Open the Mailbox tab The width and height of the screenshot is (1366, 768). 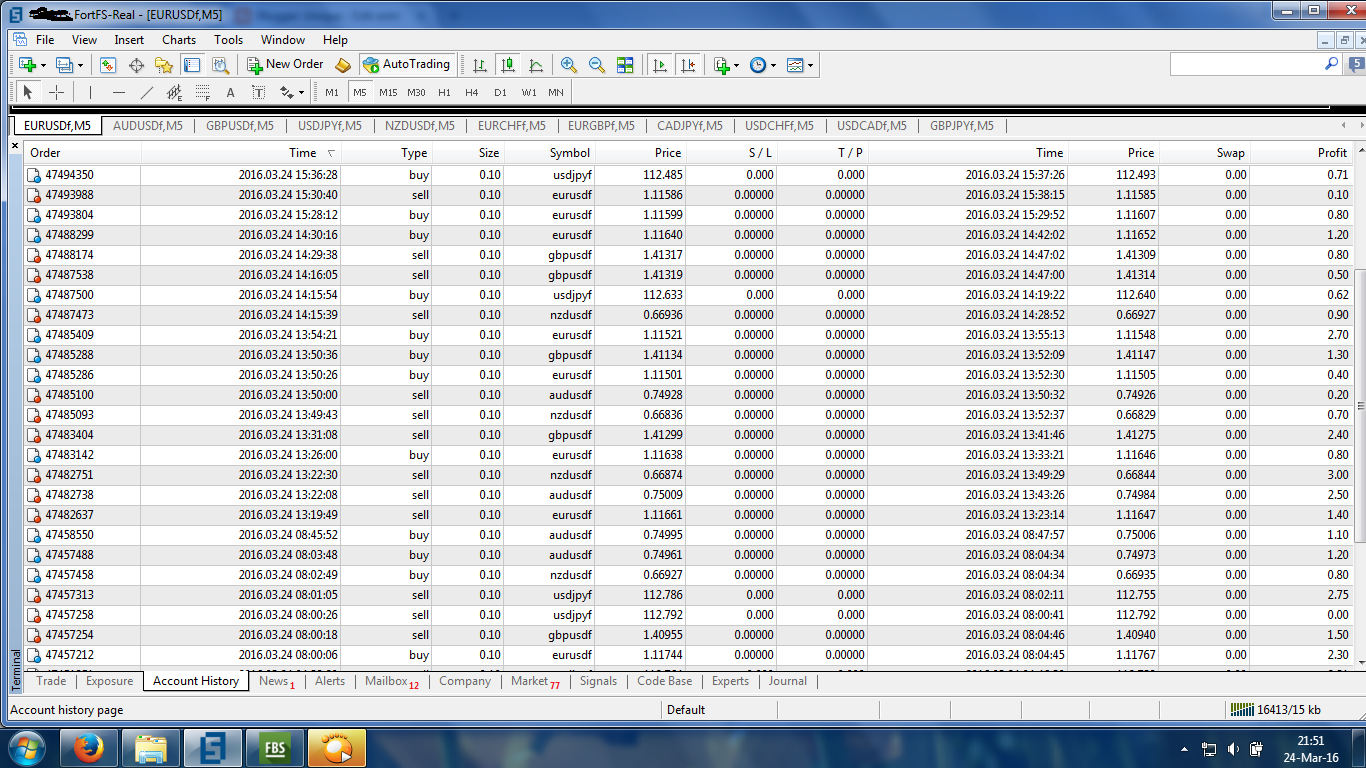[x=391, y=681]
